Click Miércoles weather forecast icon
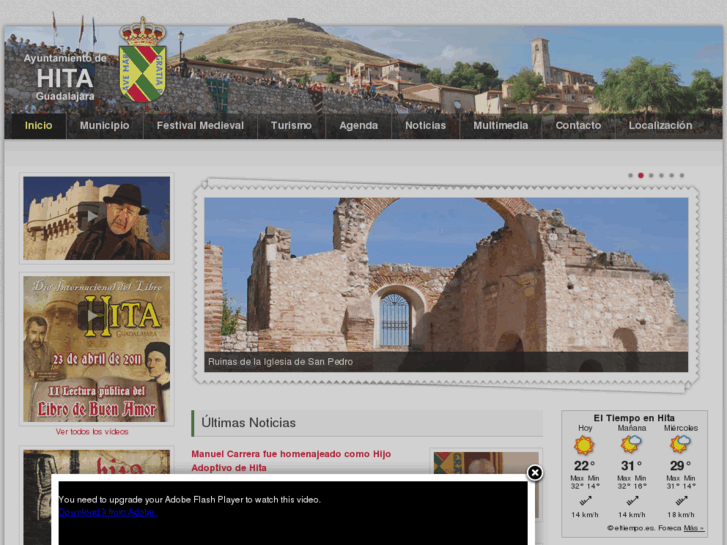Image resolution: width=727 pixels, height=545 pixels. [680, 445]
